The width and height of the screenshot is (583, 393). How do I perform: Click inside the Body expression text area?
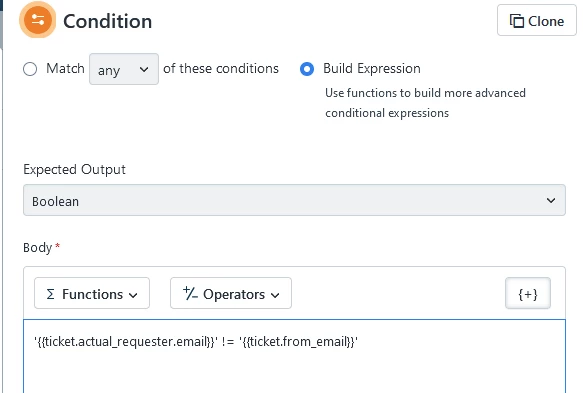[294, 356]
